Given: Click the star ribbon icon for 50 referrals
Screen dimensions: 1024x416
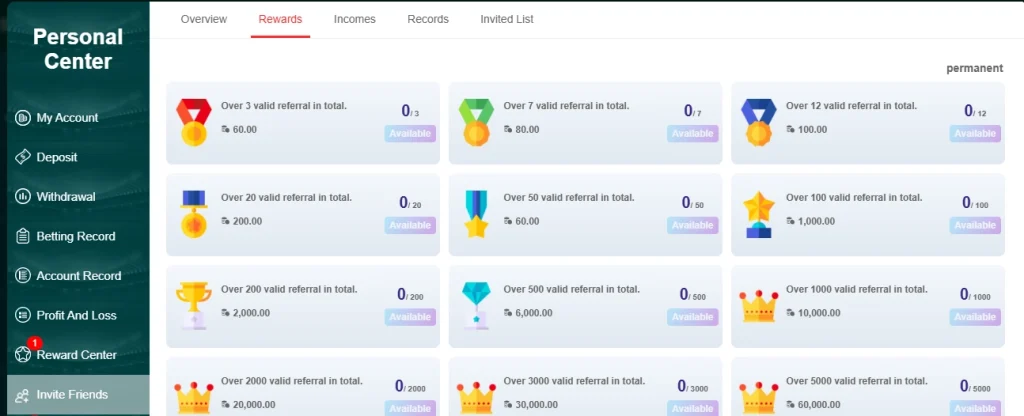Looking at the screenshot, I should coord(476,213).
